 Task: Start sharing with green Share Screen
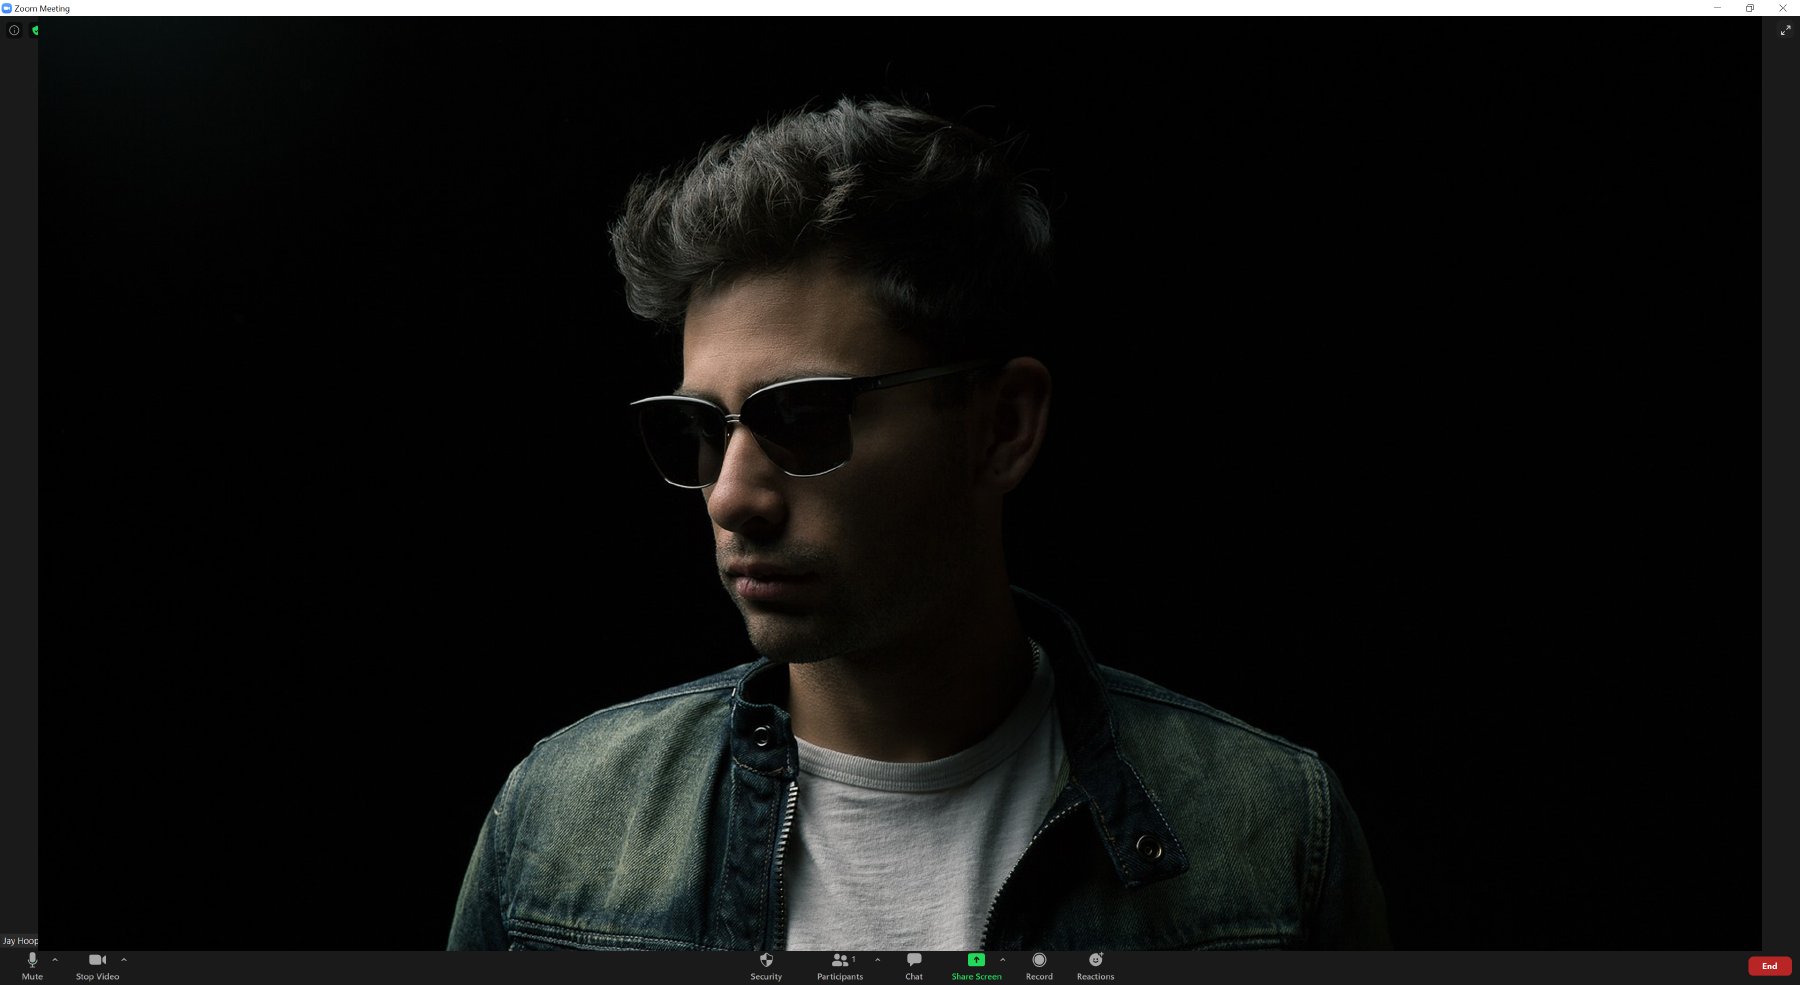click(976, 966)
